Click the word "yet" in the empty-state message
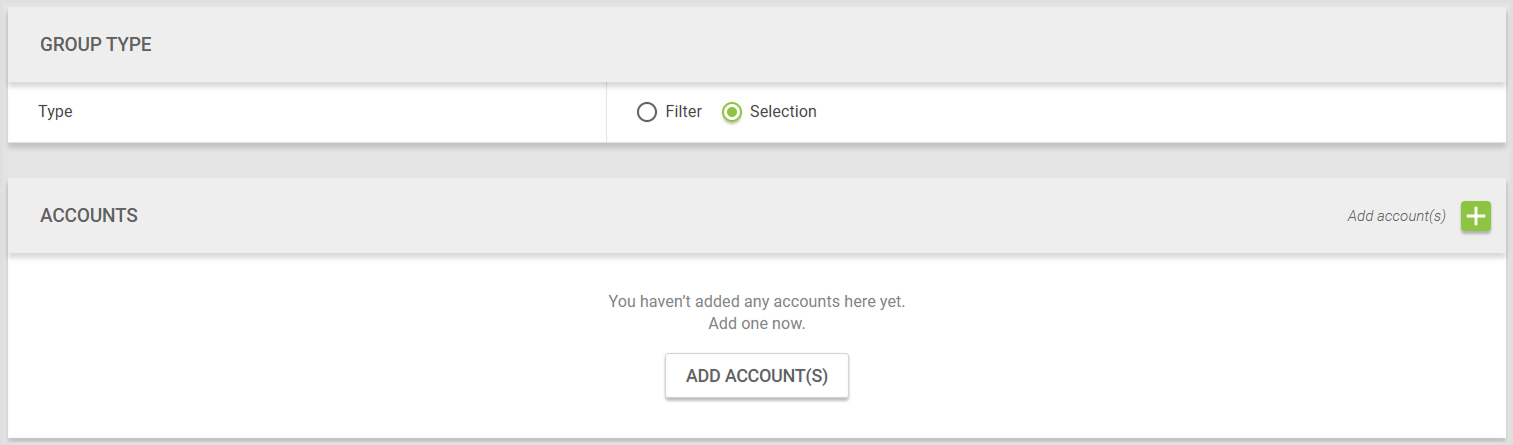1513x445 pixels. (x=889, y=301)
